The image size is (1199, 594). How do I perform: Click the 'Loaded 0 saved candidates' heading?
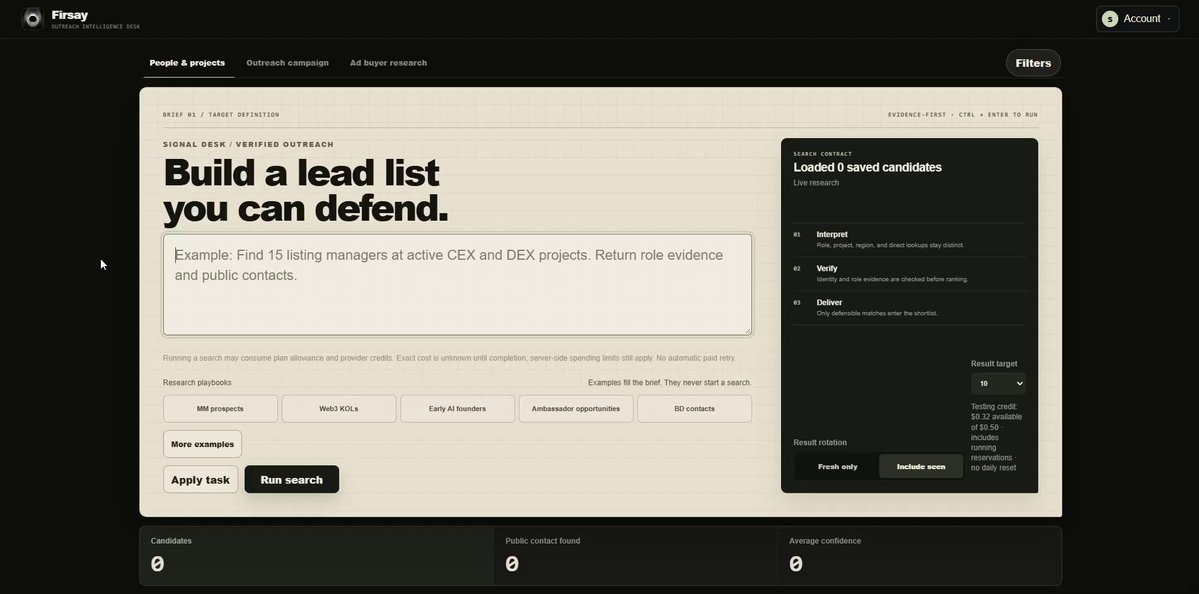[867, 167]
